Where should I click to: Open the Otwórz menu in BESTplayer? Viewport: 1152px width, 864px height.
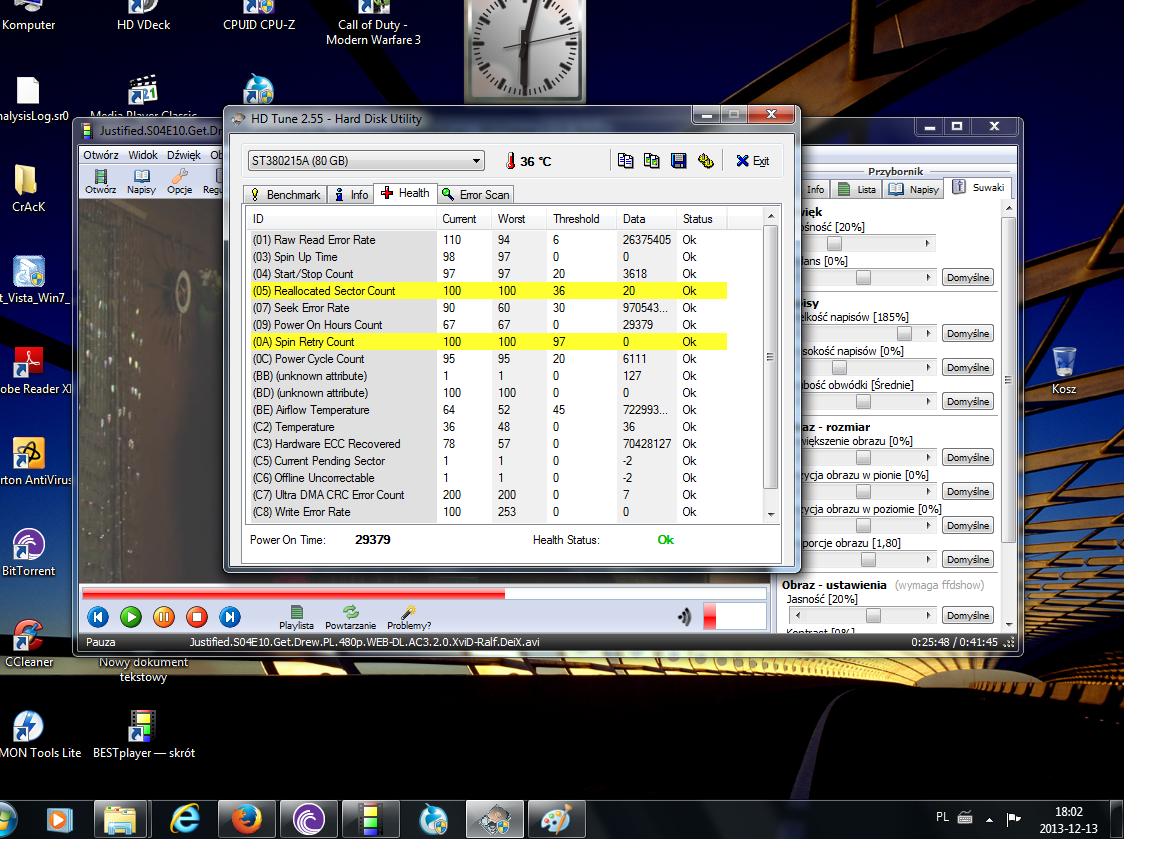tap(101, 155)
